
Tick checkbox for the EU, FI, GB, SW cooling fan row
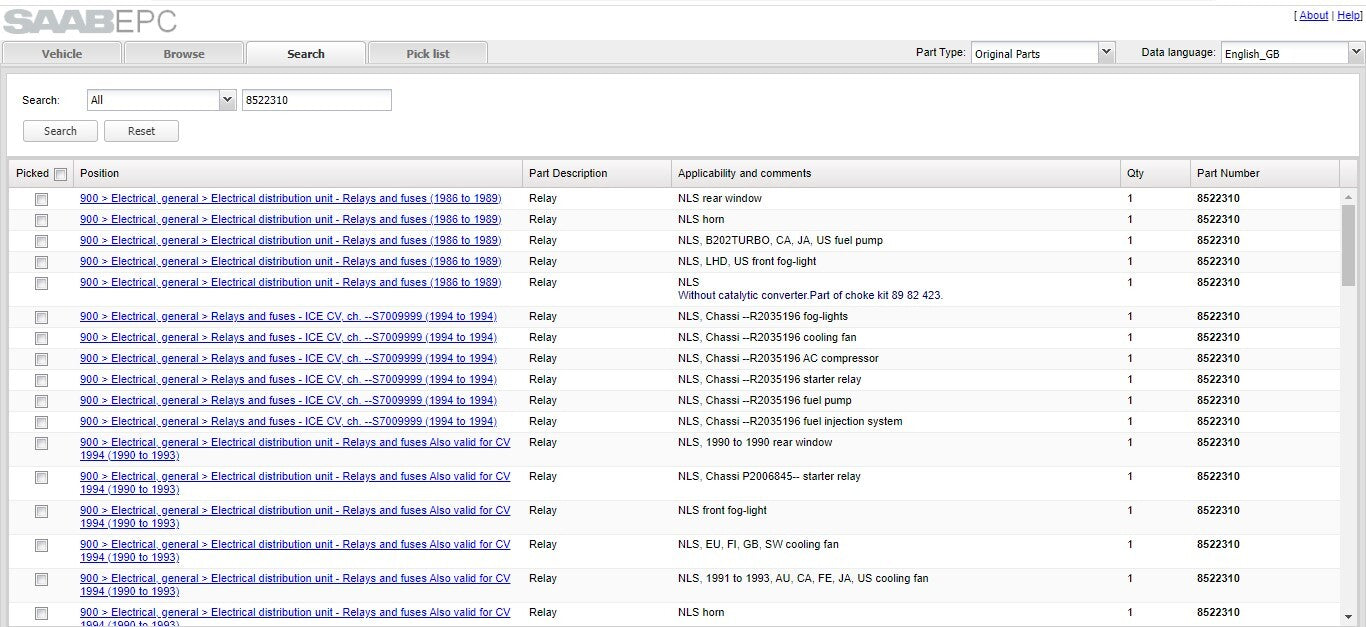click(41, 545)
